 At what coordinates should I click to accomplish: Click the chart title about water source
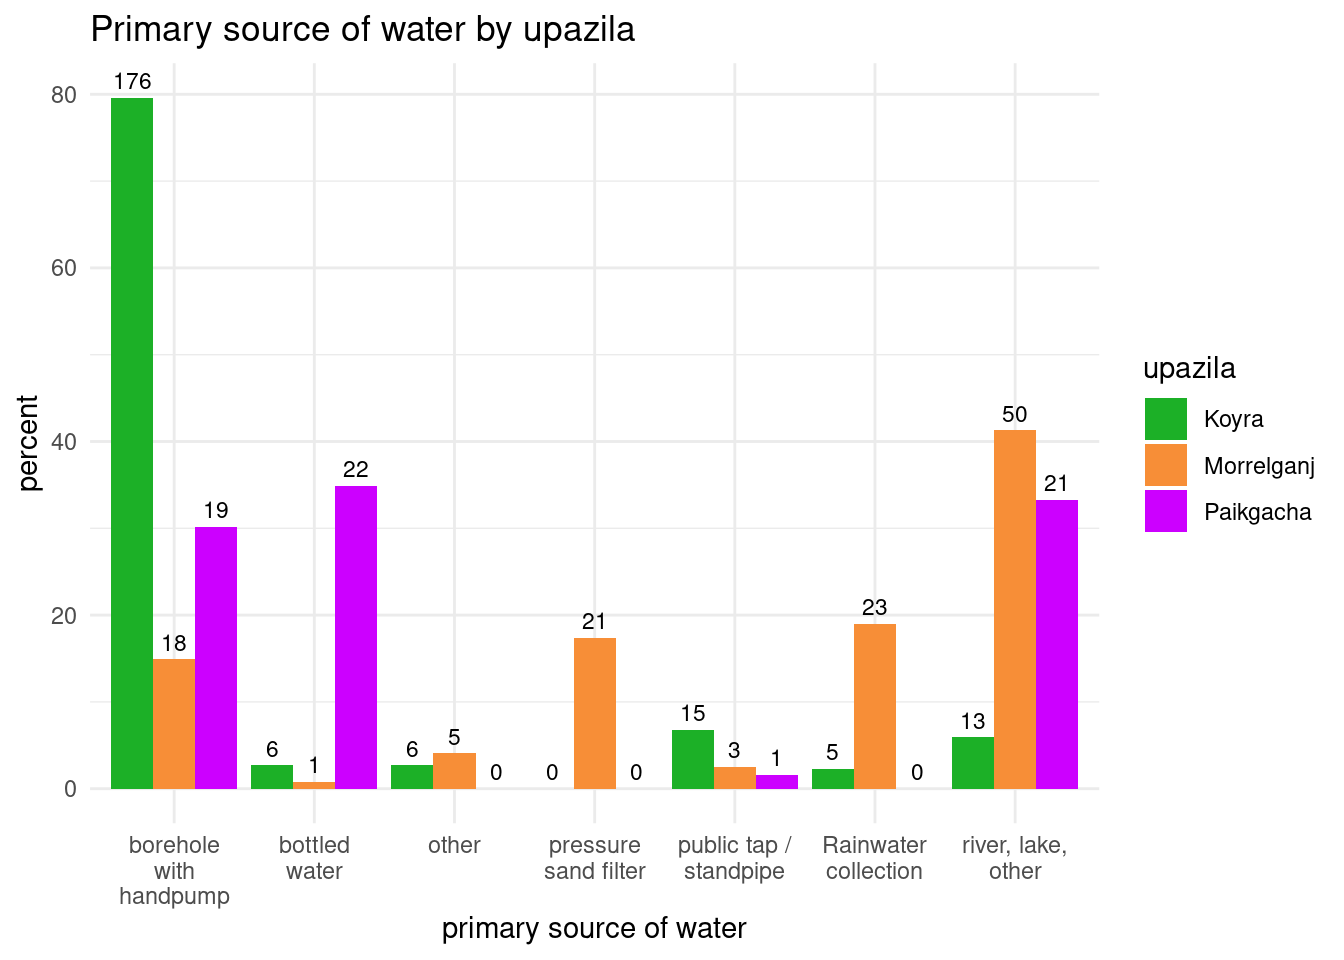362,30
